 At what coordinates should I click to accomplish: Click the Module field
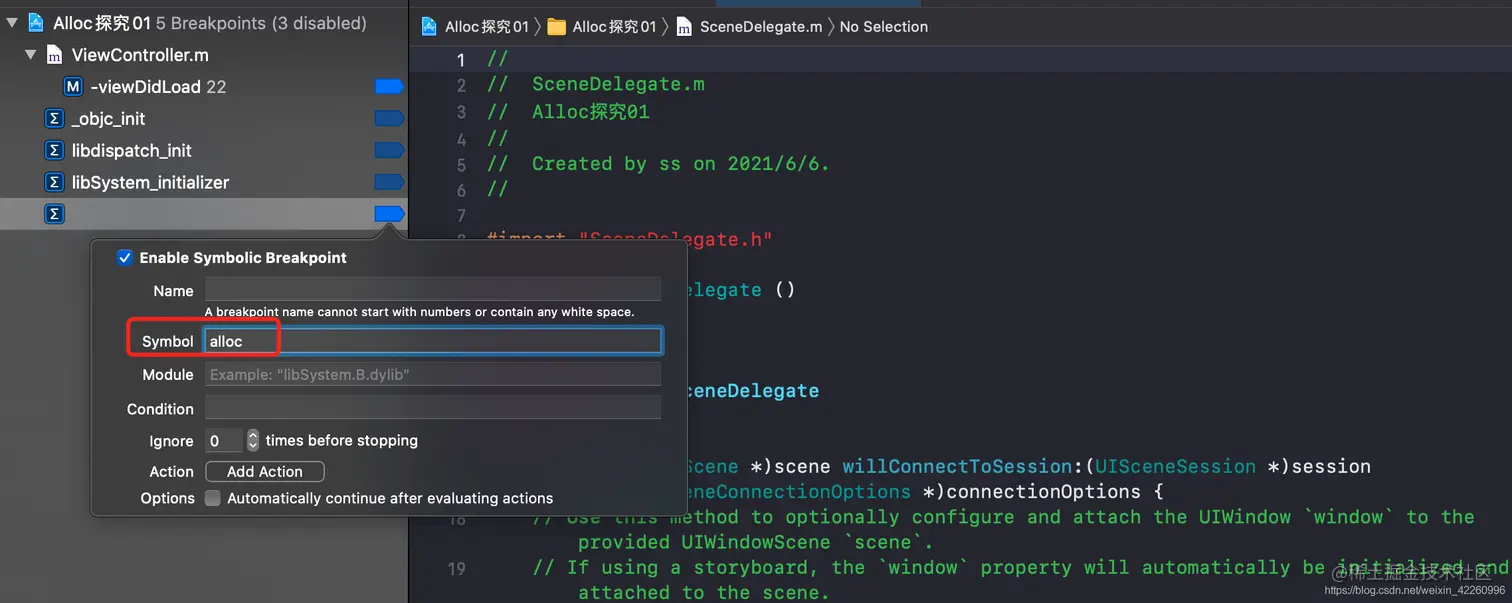click(x=433, y=375)
